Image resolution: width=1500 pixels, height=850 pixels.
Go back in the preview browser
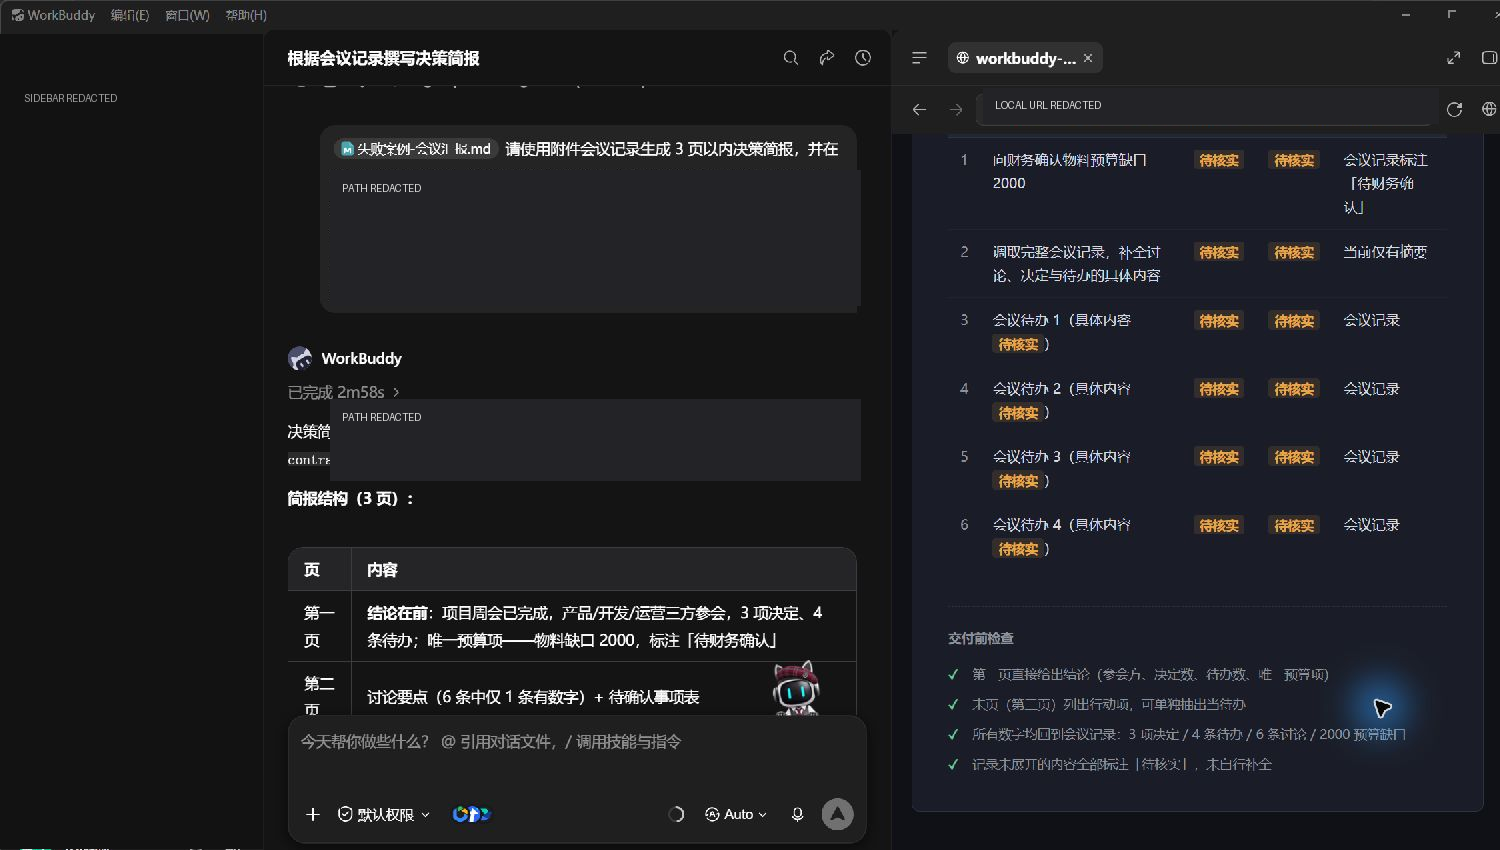click(920, 109)
